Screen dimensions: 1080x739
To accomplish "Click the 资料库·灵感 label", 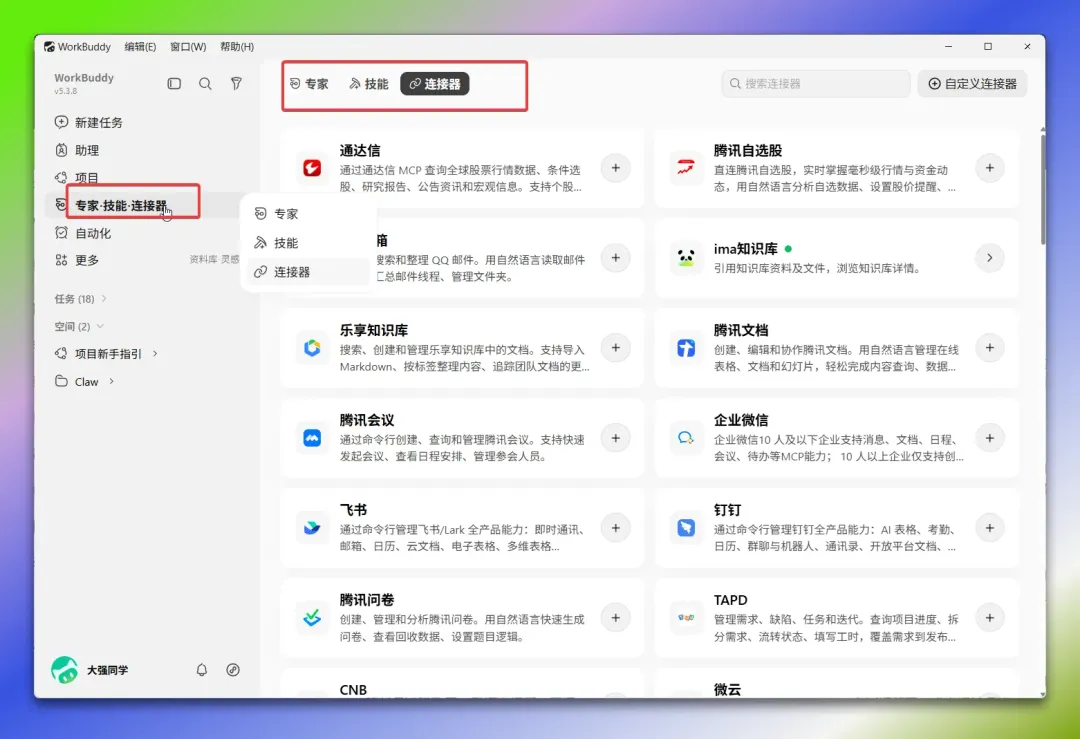I will point(214,260).
